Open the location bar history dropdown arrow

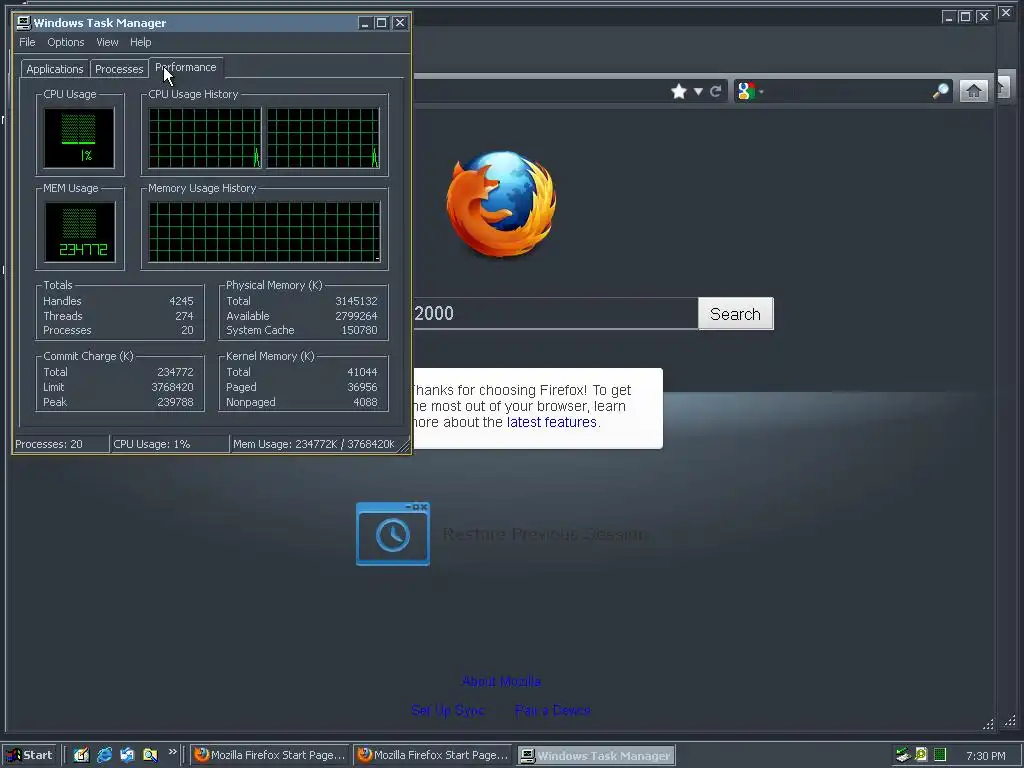[x=698, y=91]
